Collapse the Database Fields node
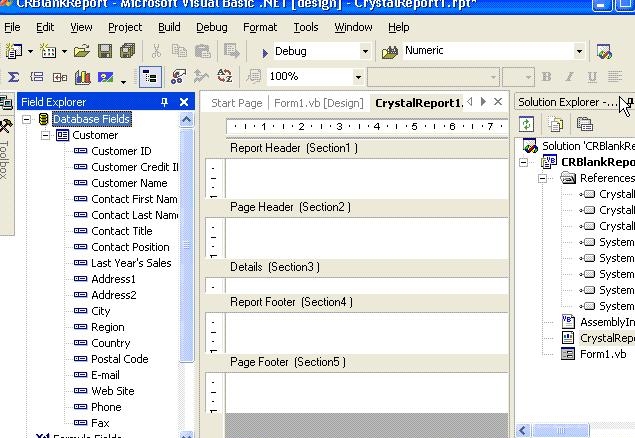This screenshot has width=635, height=438. [x=28, y=119]
